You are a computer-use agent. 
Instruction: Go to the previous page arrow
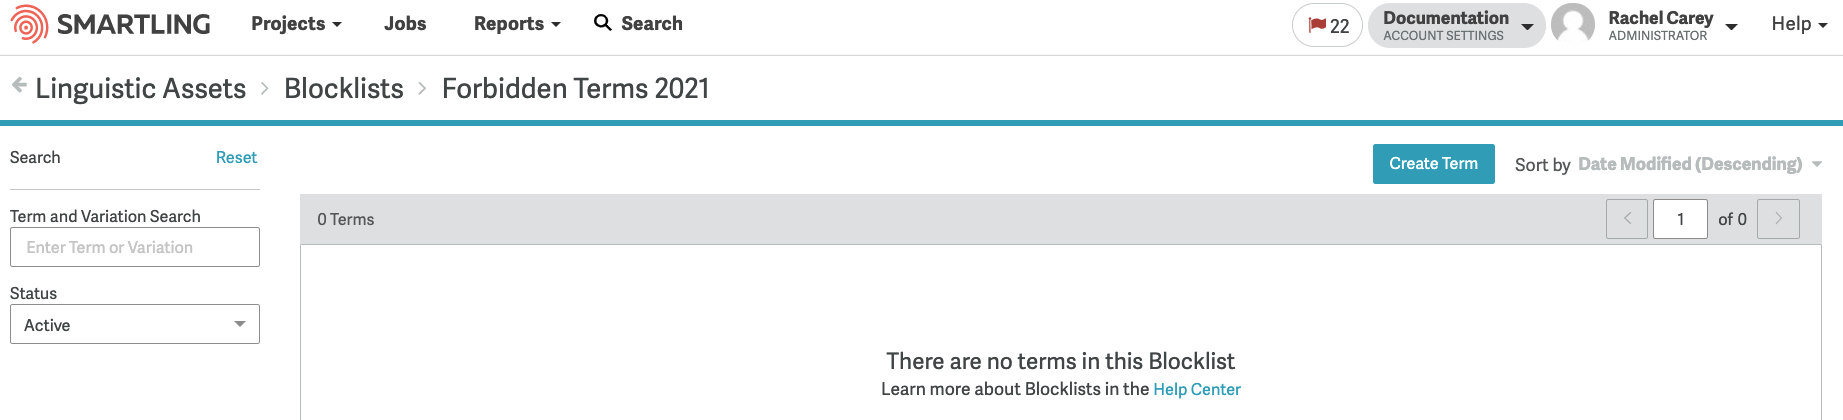pyautogui.click(x=1627, y=219)
